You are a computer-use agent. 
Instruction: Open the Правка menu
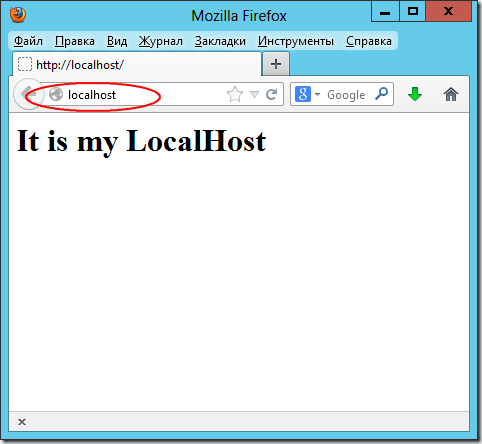pos(75,41)
